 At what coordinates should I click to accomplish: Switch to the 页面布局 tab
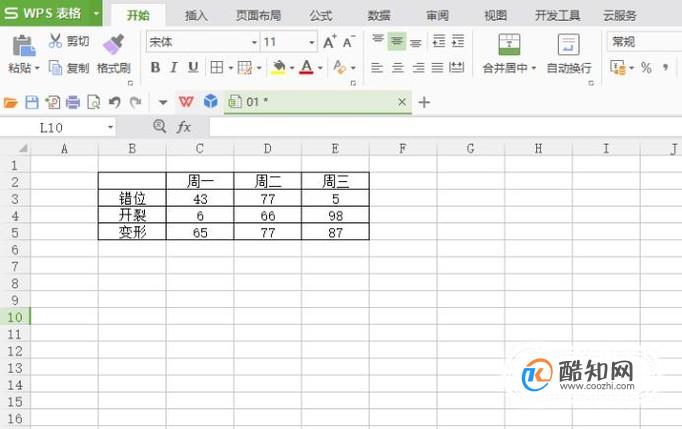[x=258, y=16]
